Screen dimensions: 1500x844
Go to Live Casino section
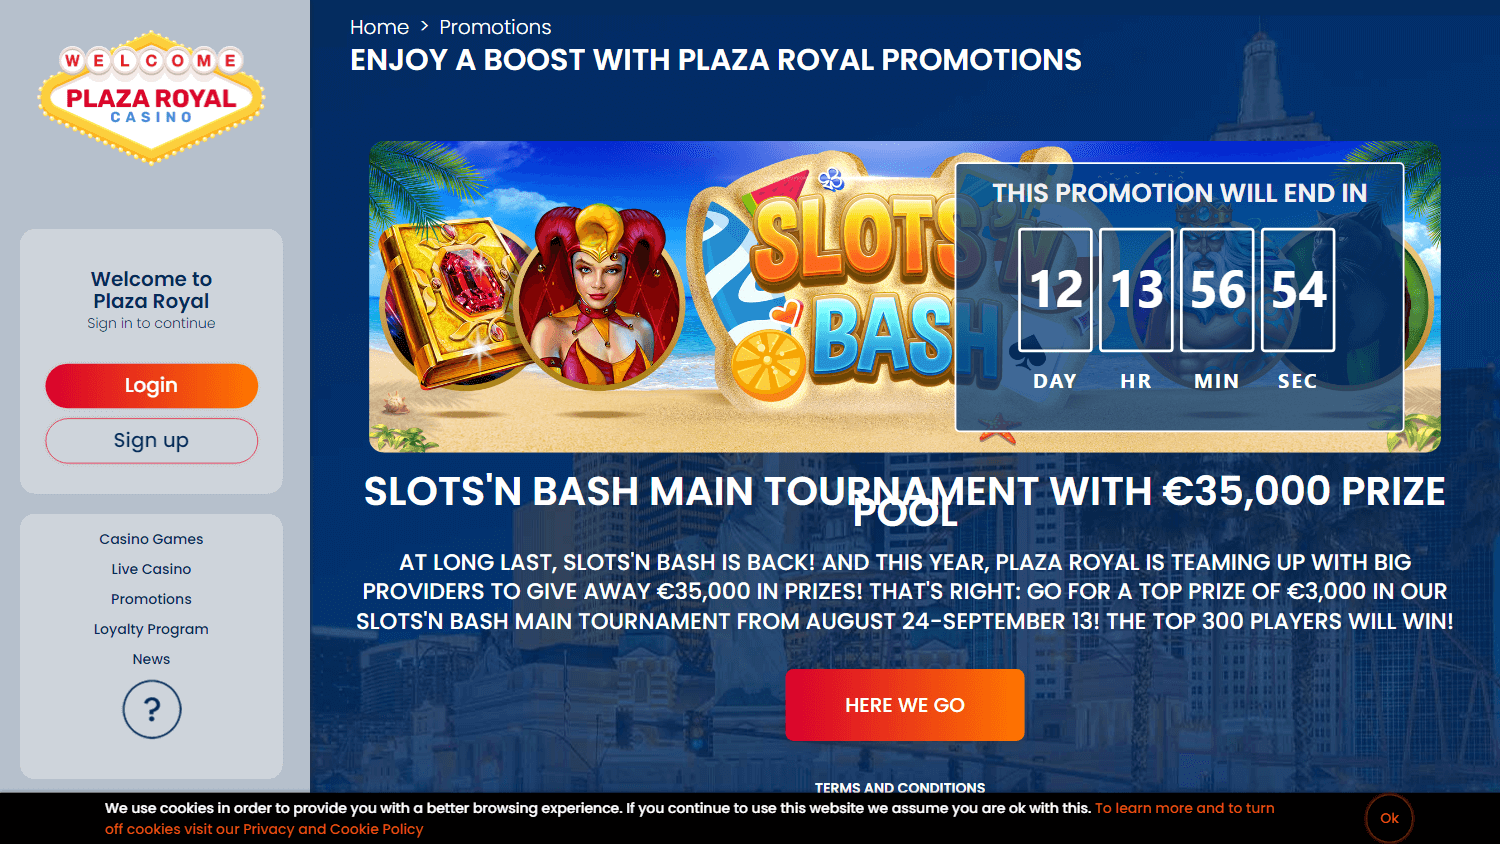pyautogui.click(x=151, y=569)
